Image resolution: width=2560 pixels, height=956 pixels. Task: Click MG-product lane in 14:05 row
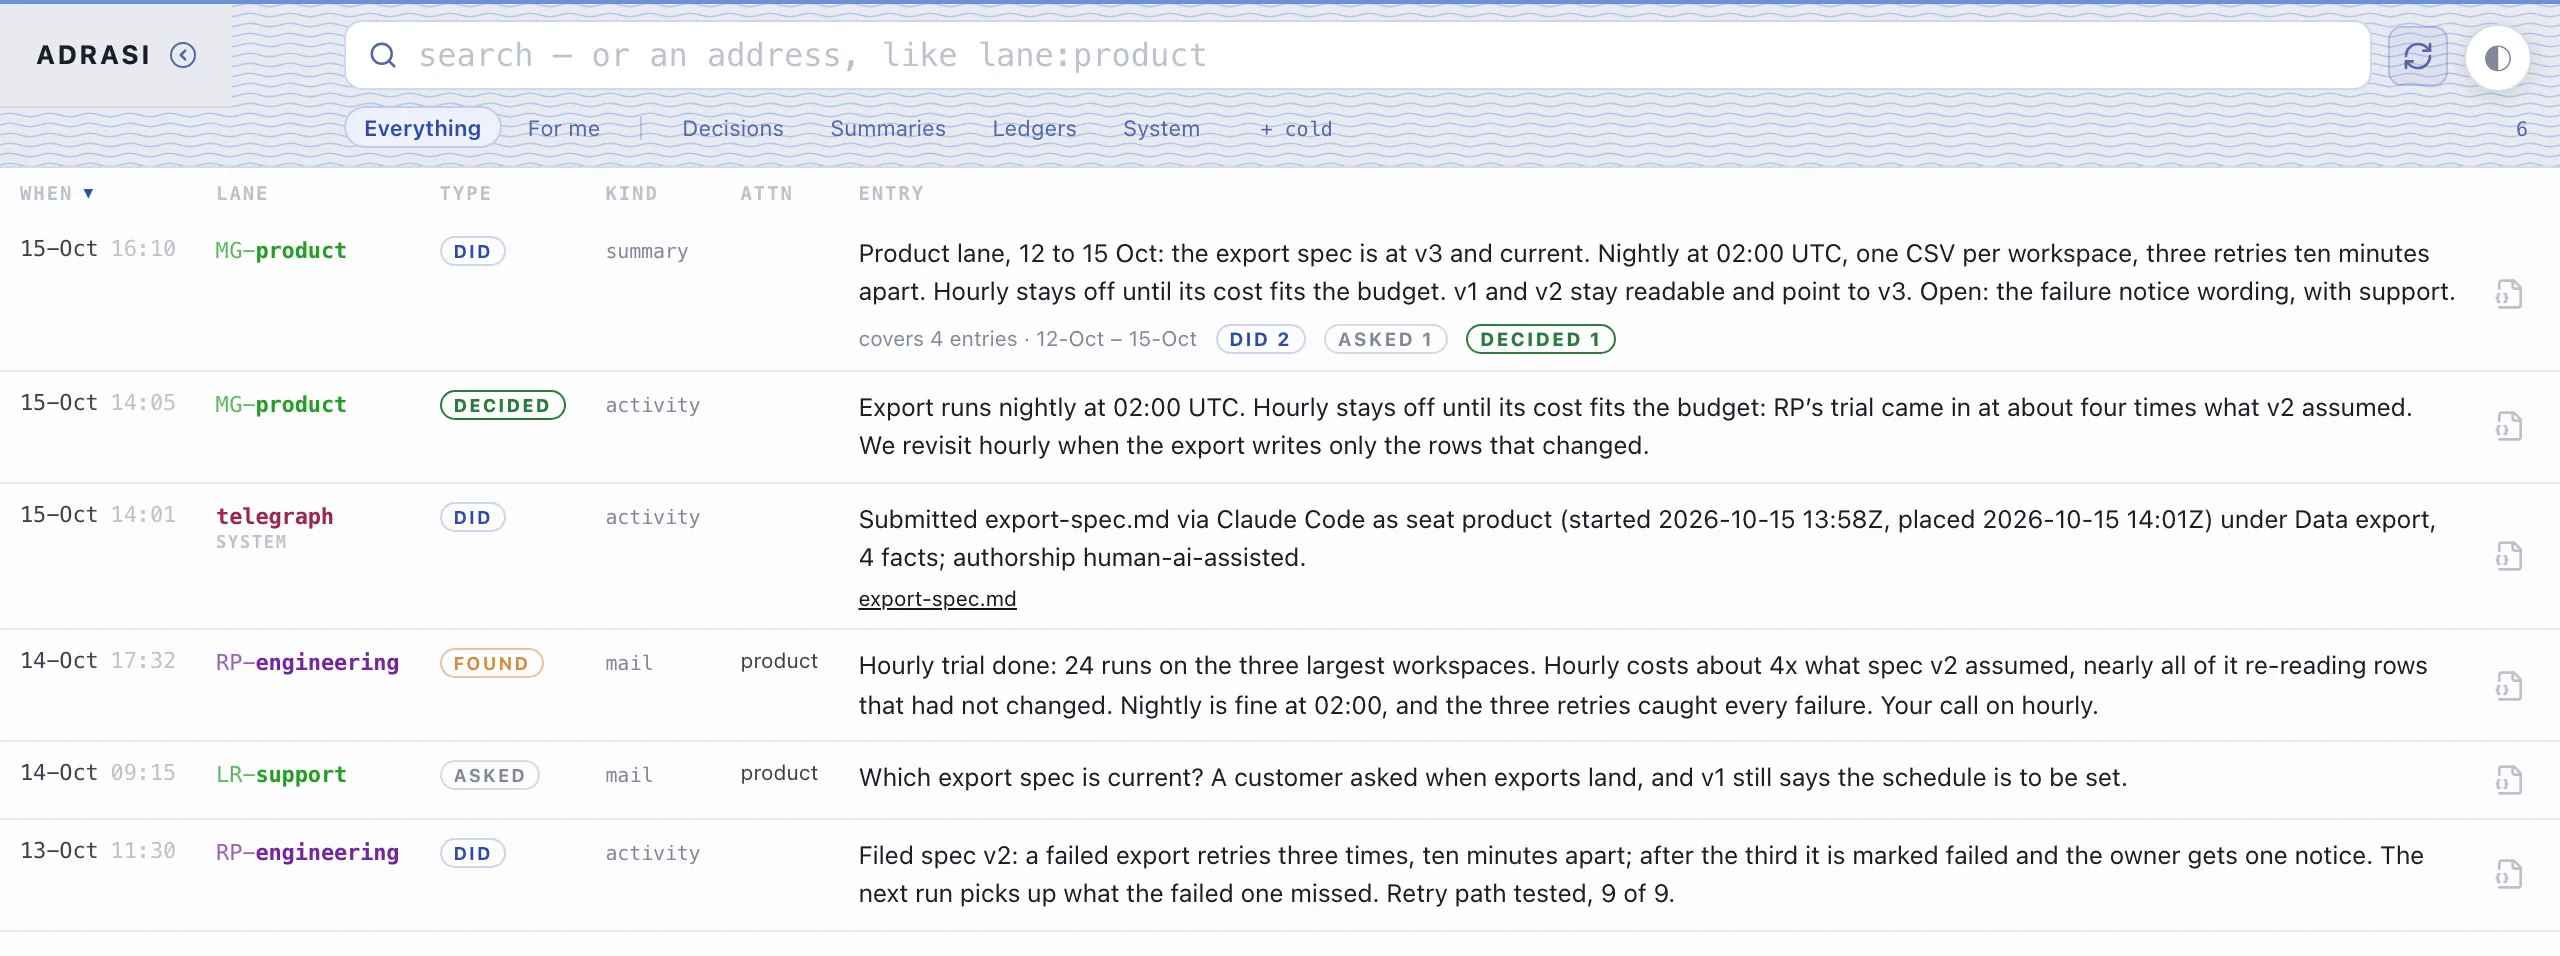coord(281,404)
